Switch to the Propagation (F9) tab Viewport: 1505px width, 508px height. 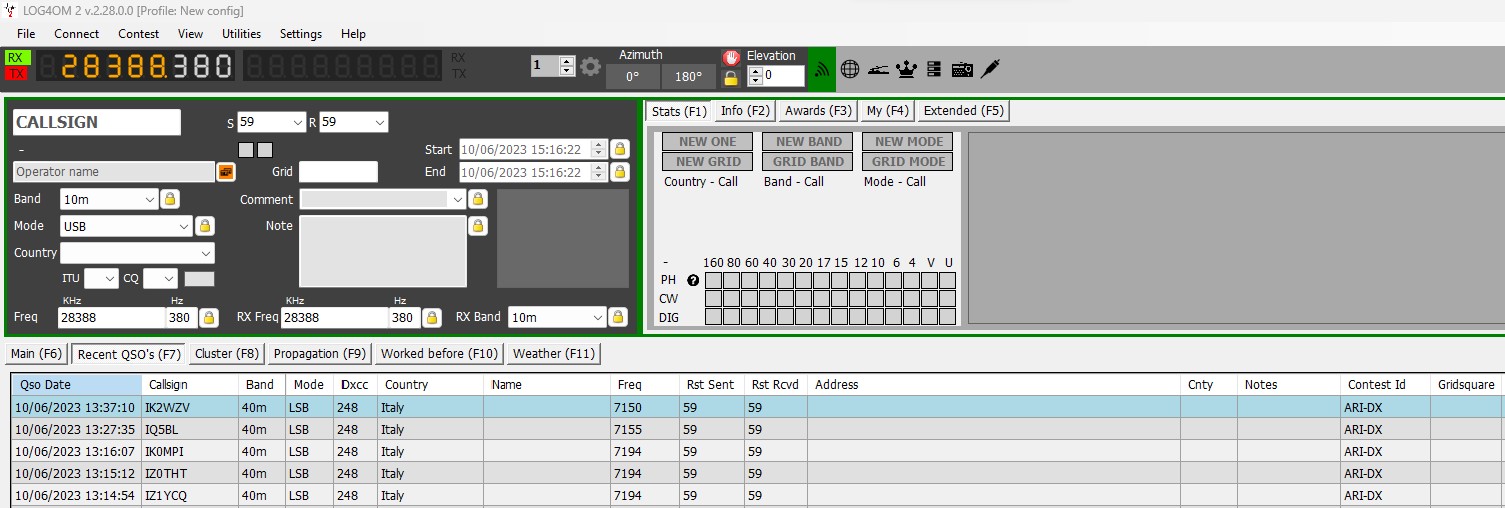click(320, 354)
